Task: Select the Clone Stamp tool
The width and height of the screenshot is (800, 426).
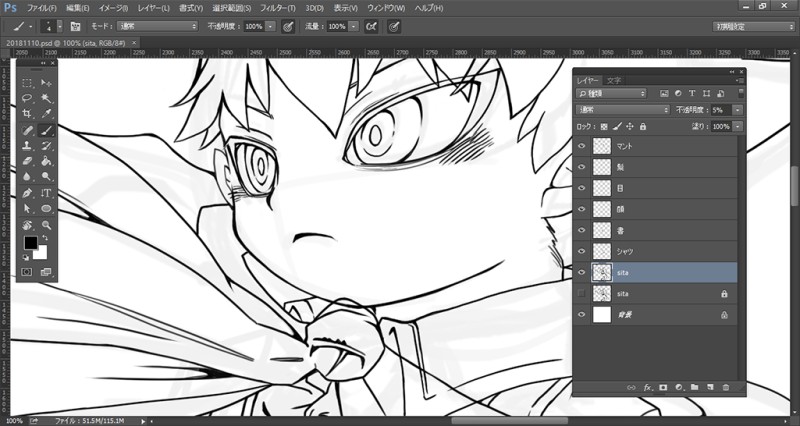Action: click(x=28, y=146)
